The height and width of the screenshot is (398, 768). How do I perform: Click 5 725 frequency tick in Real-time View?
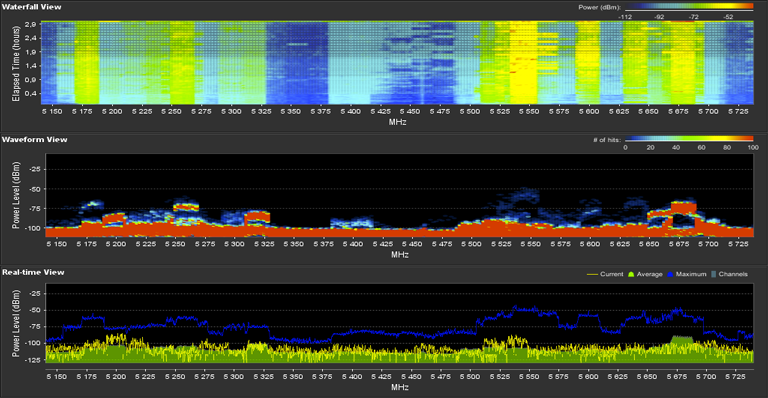click(736, 376)
